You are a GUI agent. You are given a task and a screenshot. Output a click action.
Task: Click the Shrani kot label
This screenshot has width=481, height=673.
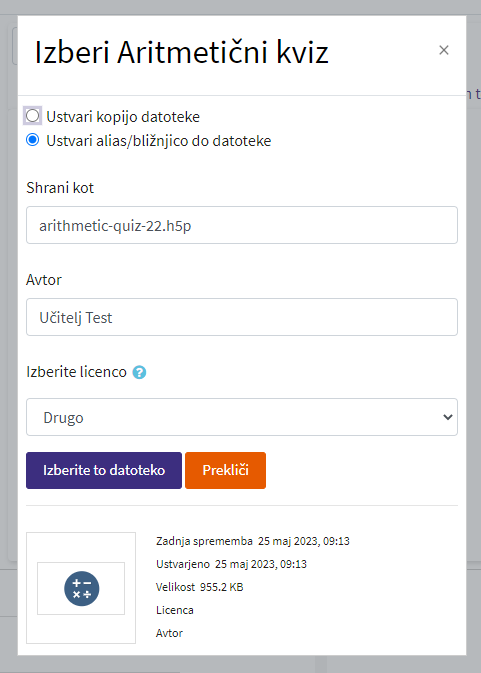coord(60,188)
